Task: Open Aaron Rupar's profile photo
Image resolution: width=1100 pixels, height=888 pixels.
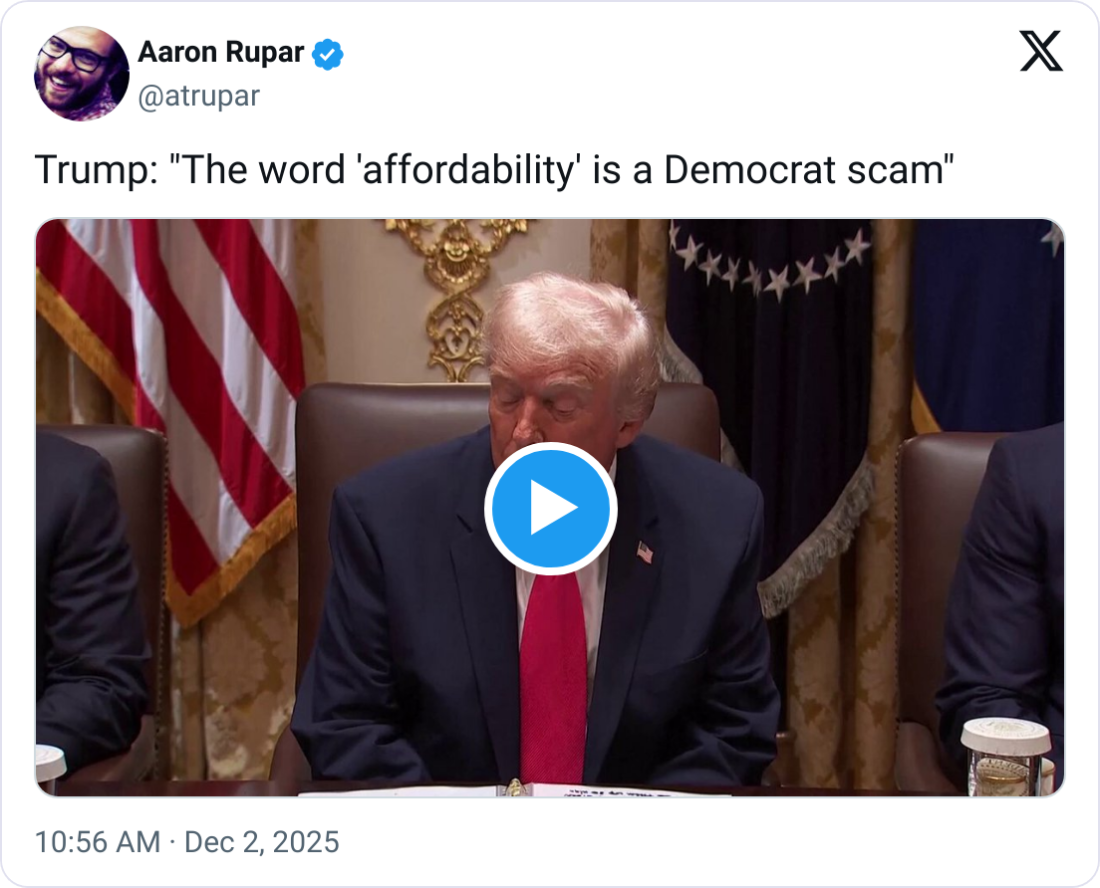Action: (81, 74)
